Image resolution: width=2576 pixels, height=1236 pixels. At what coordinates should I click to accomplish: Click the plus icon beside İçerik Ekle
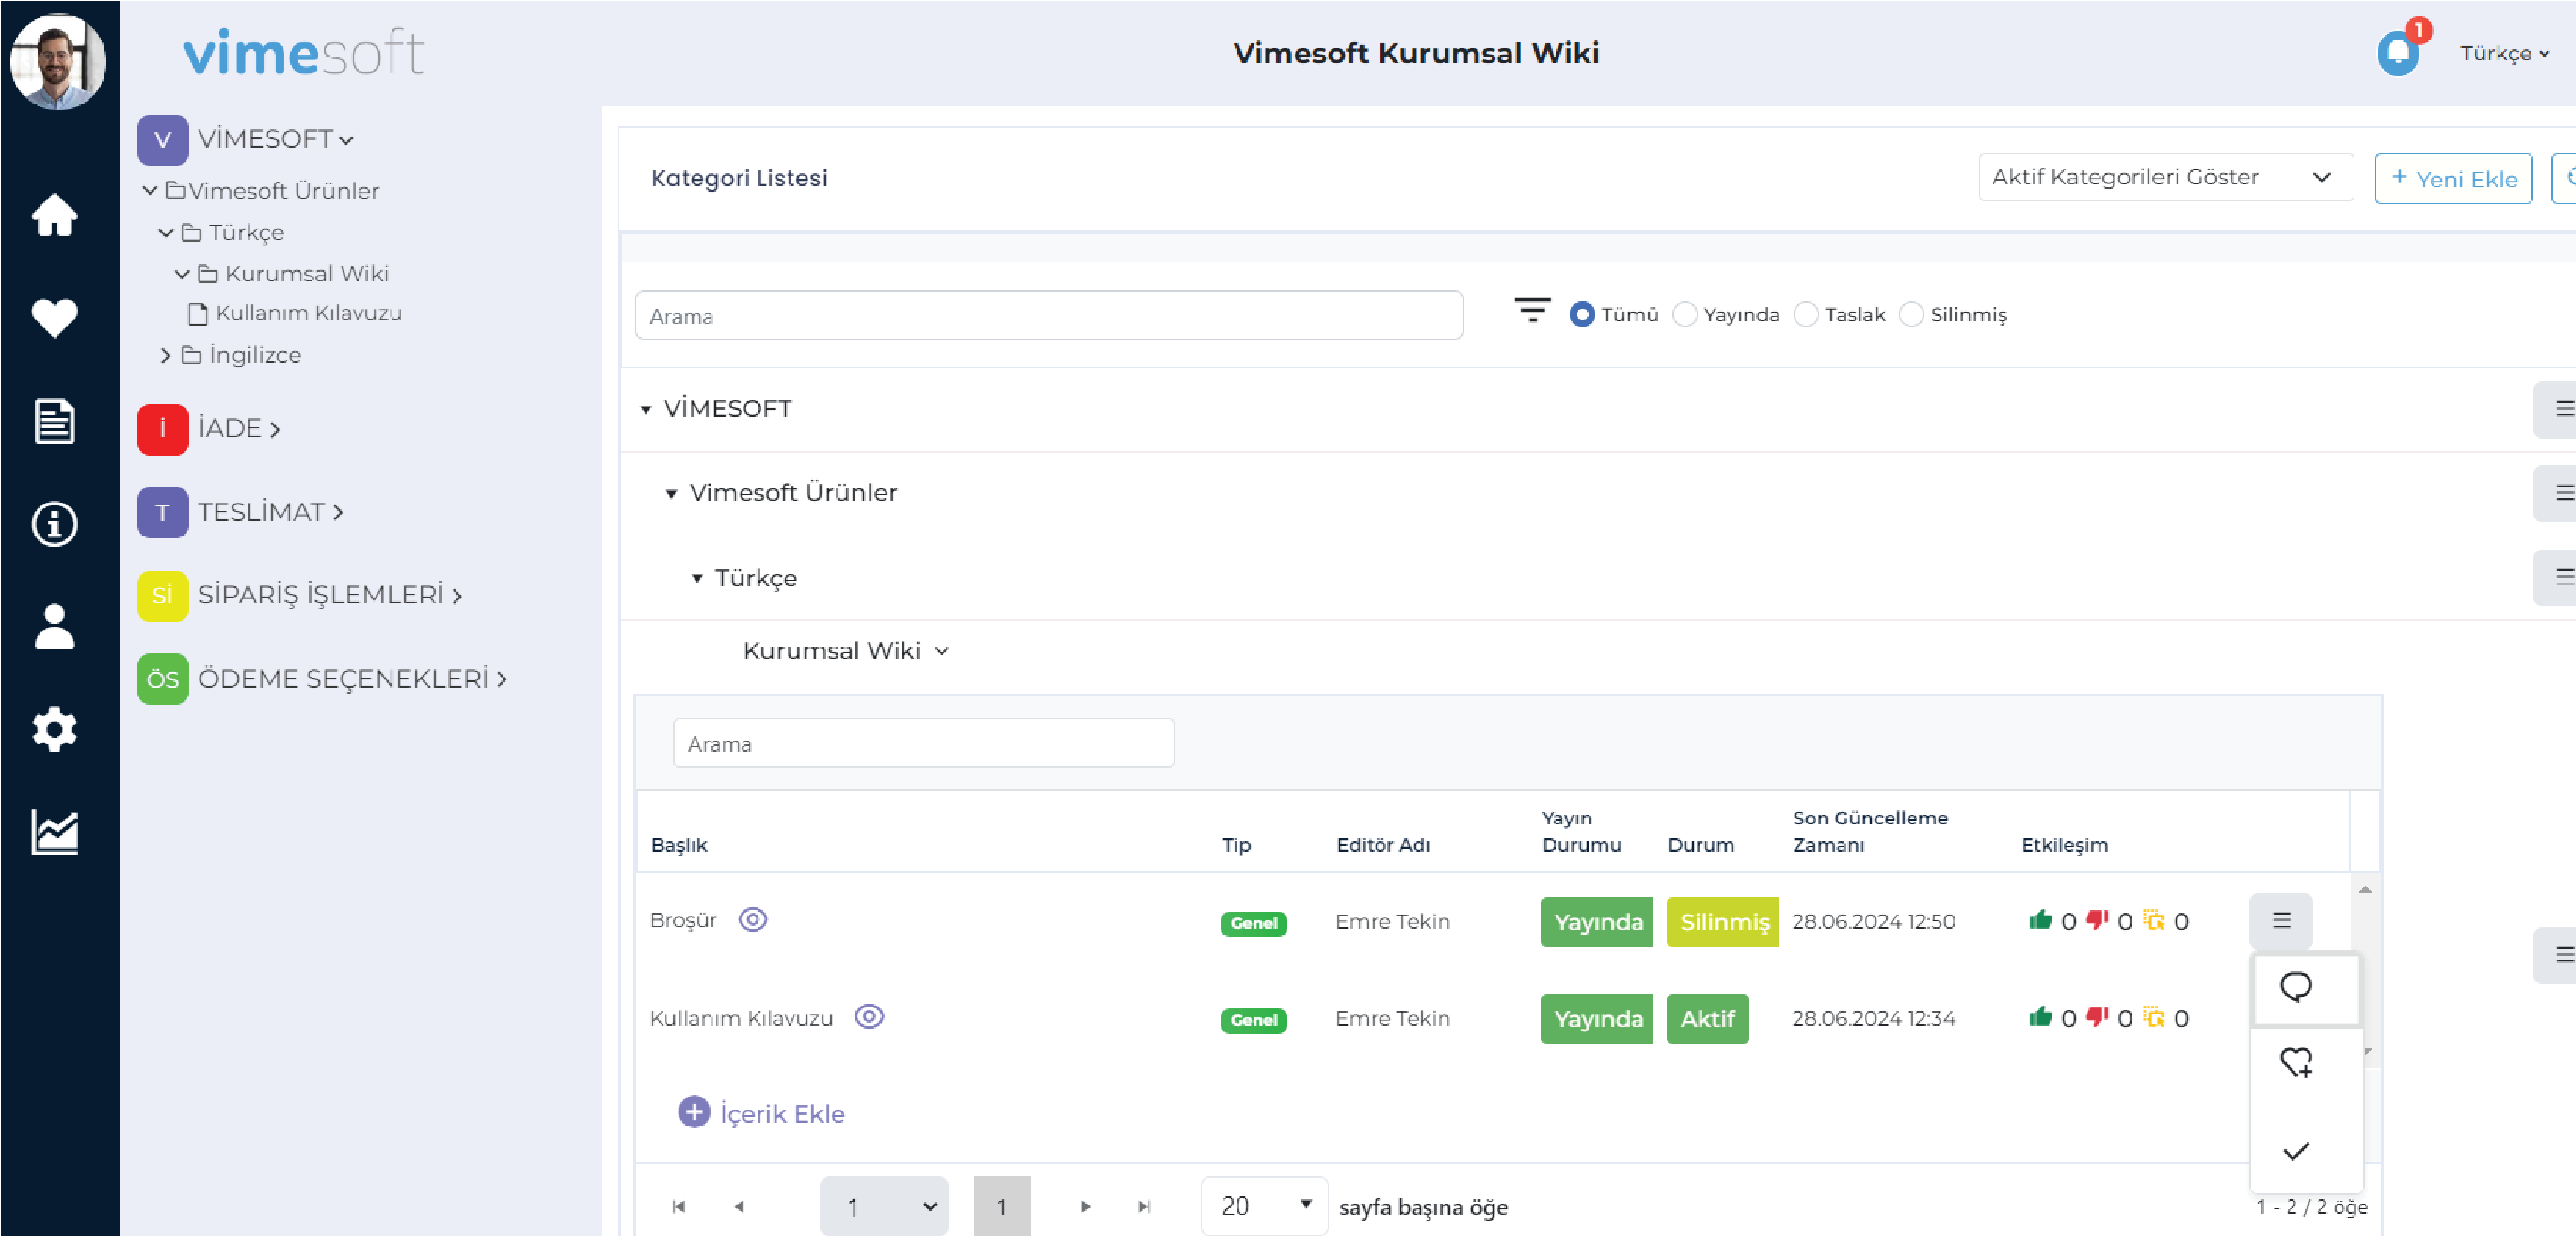pos(694,1112)
